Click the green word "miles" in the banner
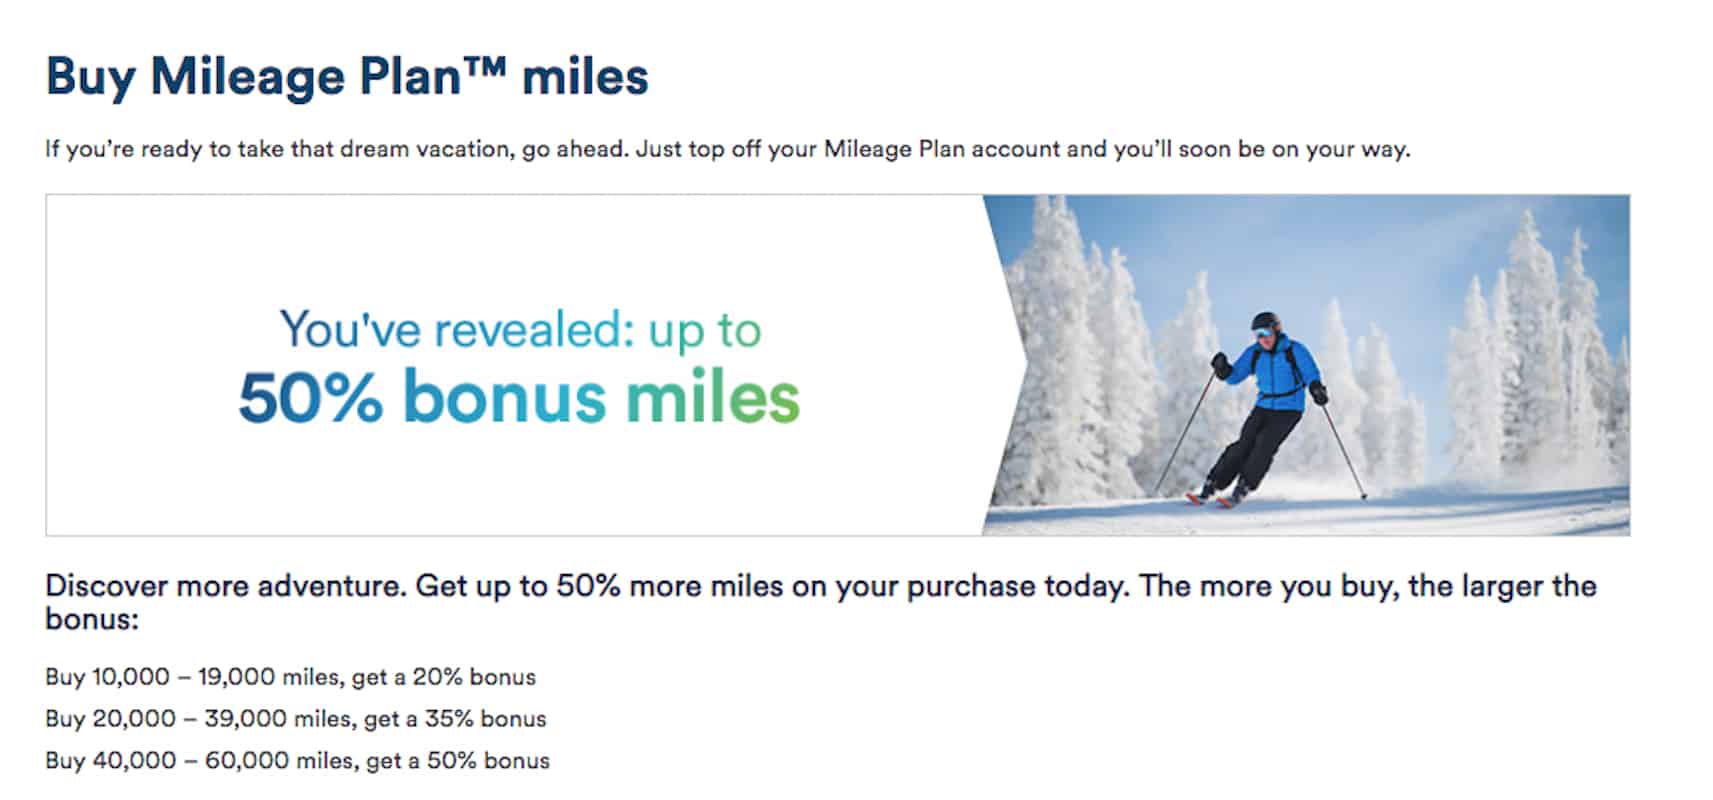This screenshot has width=1713, height=800. click(712, 397)
